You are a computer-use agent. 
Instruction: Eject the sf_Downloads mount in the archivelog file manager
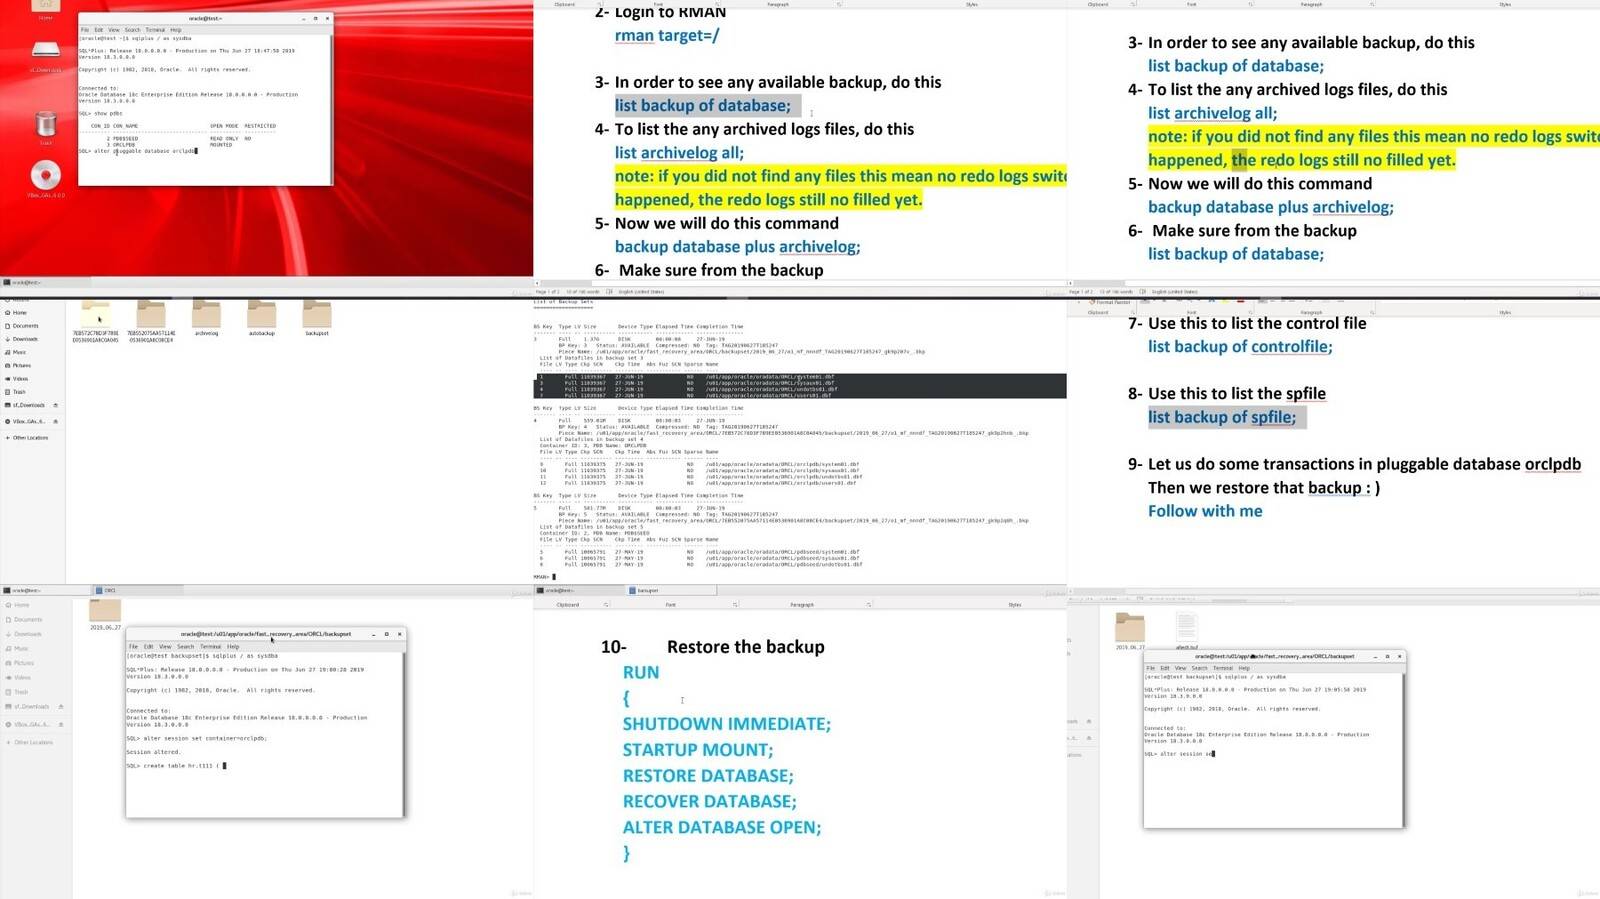pos(55,405)
